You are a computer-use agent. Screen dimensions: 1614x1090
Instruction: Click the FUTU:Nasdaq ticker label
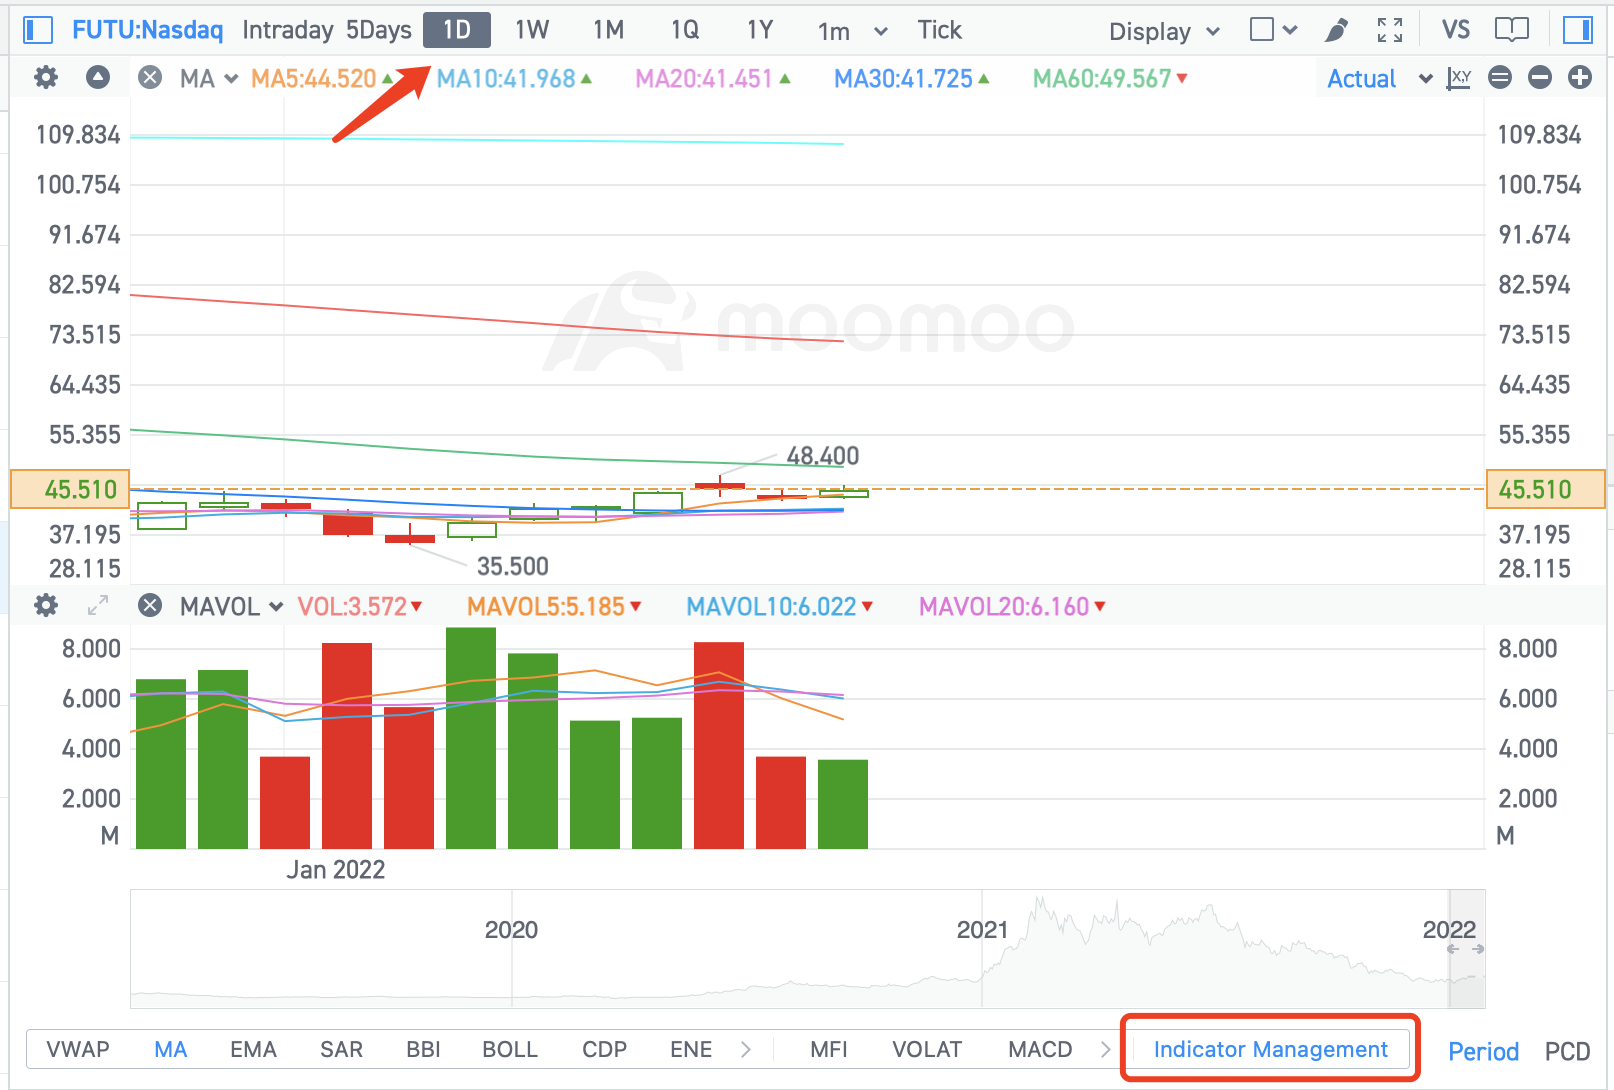click(x=147, y=30)
